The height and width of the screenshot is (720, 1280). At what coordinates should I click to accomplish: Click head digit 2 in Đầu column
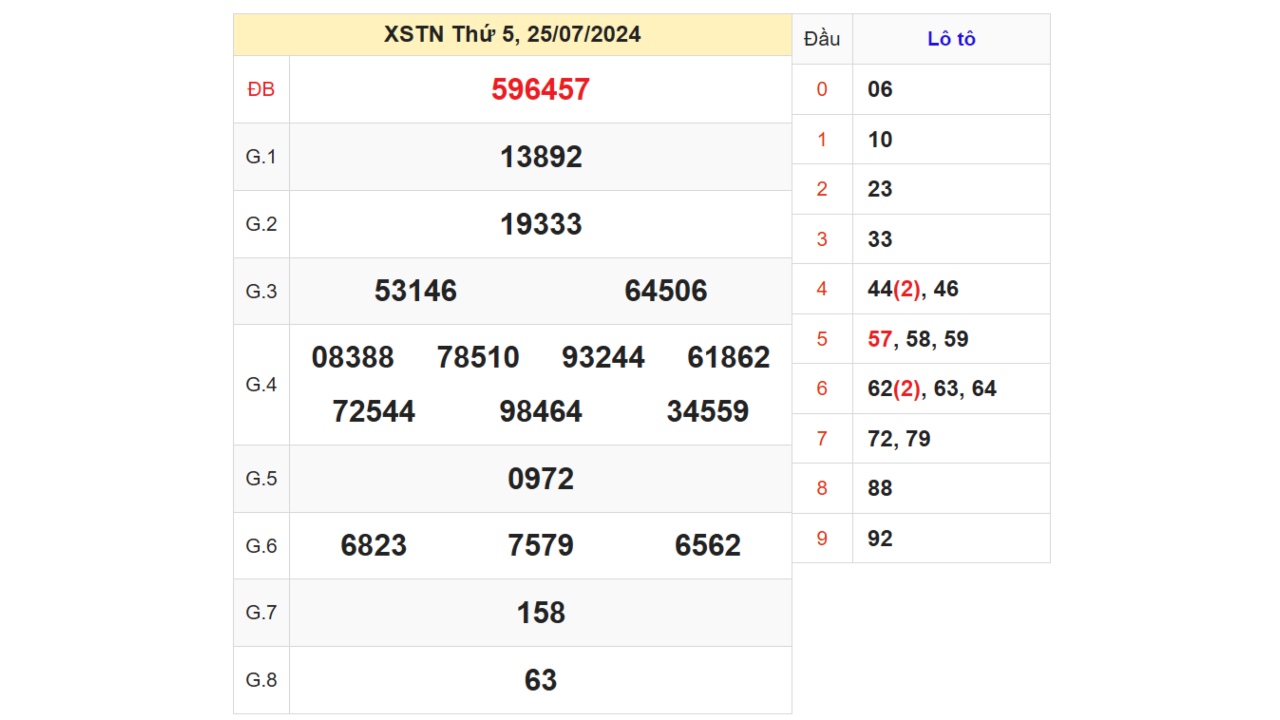click(822, 189)
